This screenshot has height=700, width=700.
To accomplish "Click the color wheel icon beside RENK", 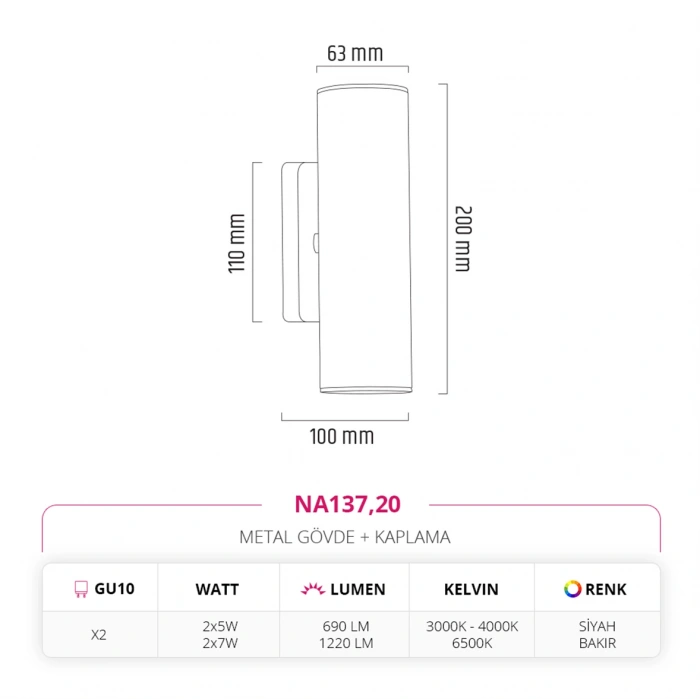I will pyautogui.click(x=572, y=589).
